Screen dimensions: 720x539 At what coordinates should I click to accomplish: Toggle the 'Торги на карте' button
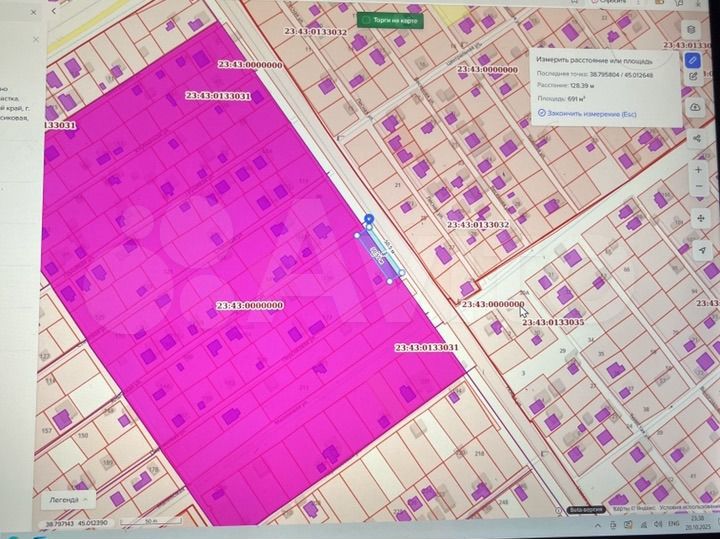click(x=390, y=19)
